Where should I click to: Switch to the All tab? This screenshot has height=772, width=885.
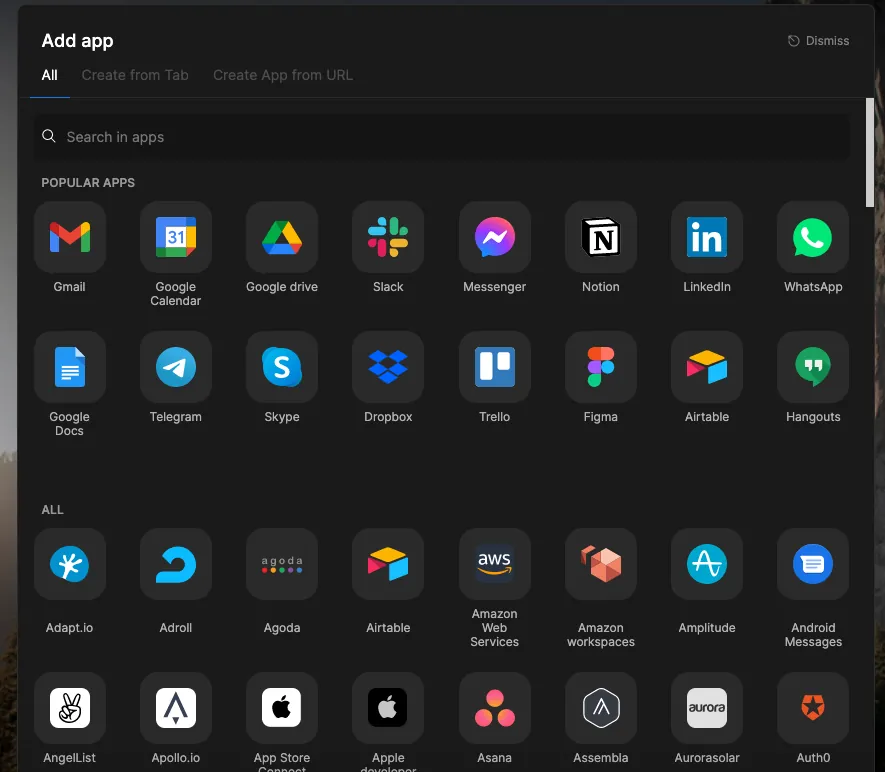pos(50,75)
